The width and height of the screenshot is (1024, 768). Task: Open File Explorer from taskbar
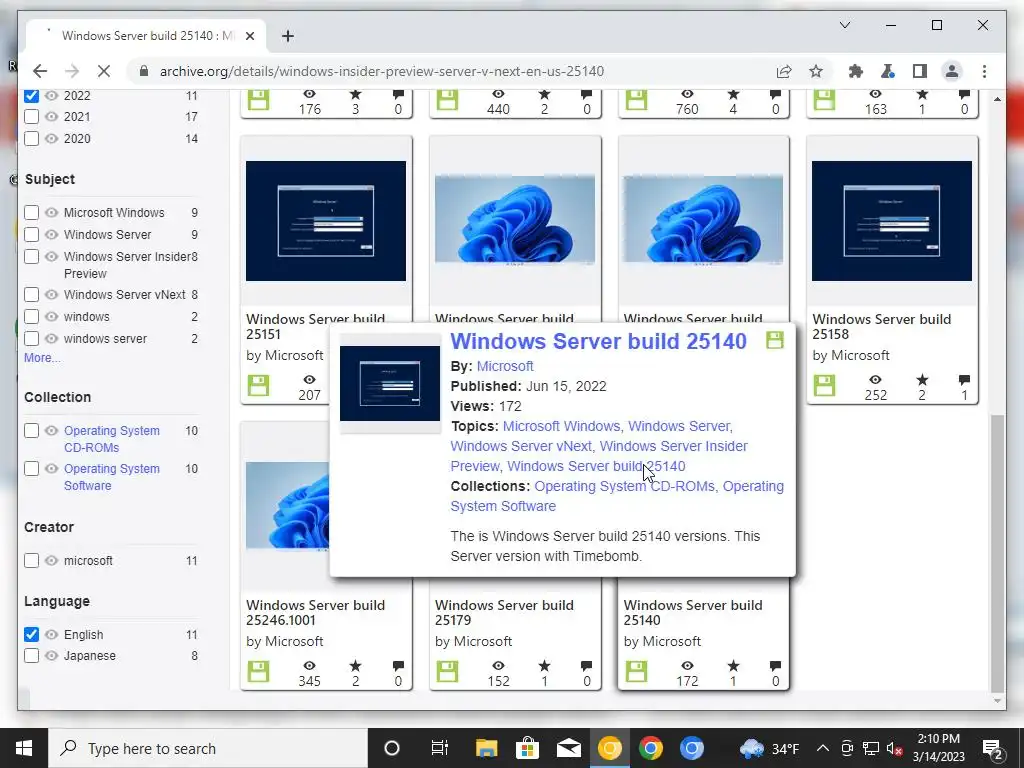click(486, 748)
